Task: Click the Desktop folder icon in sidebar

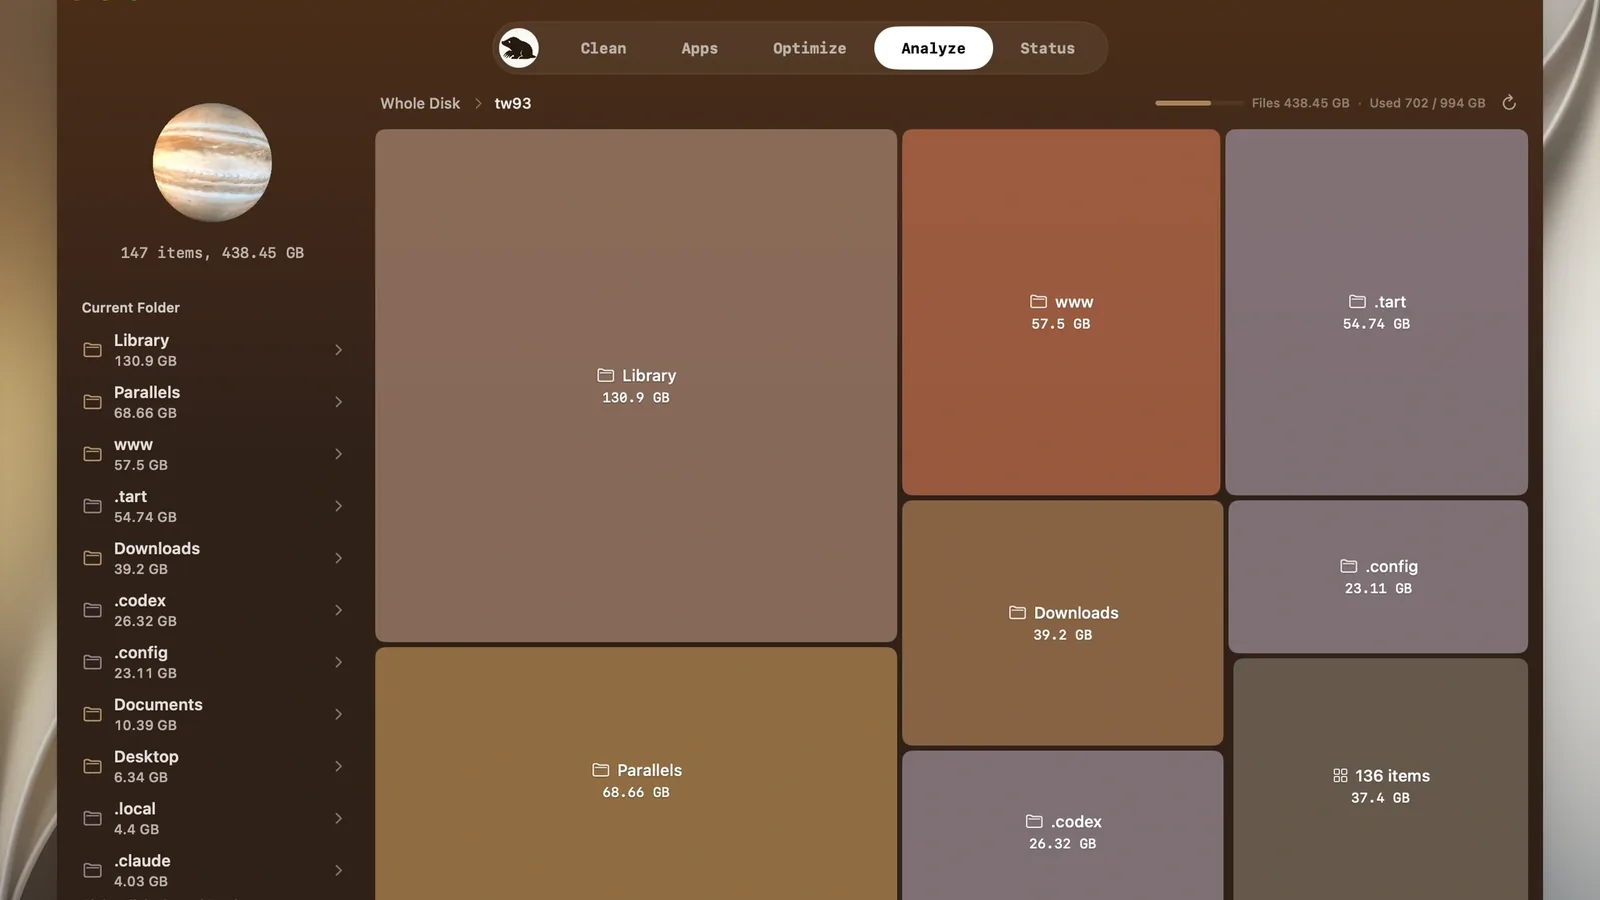Action: coord(92,766)
